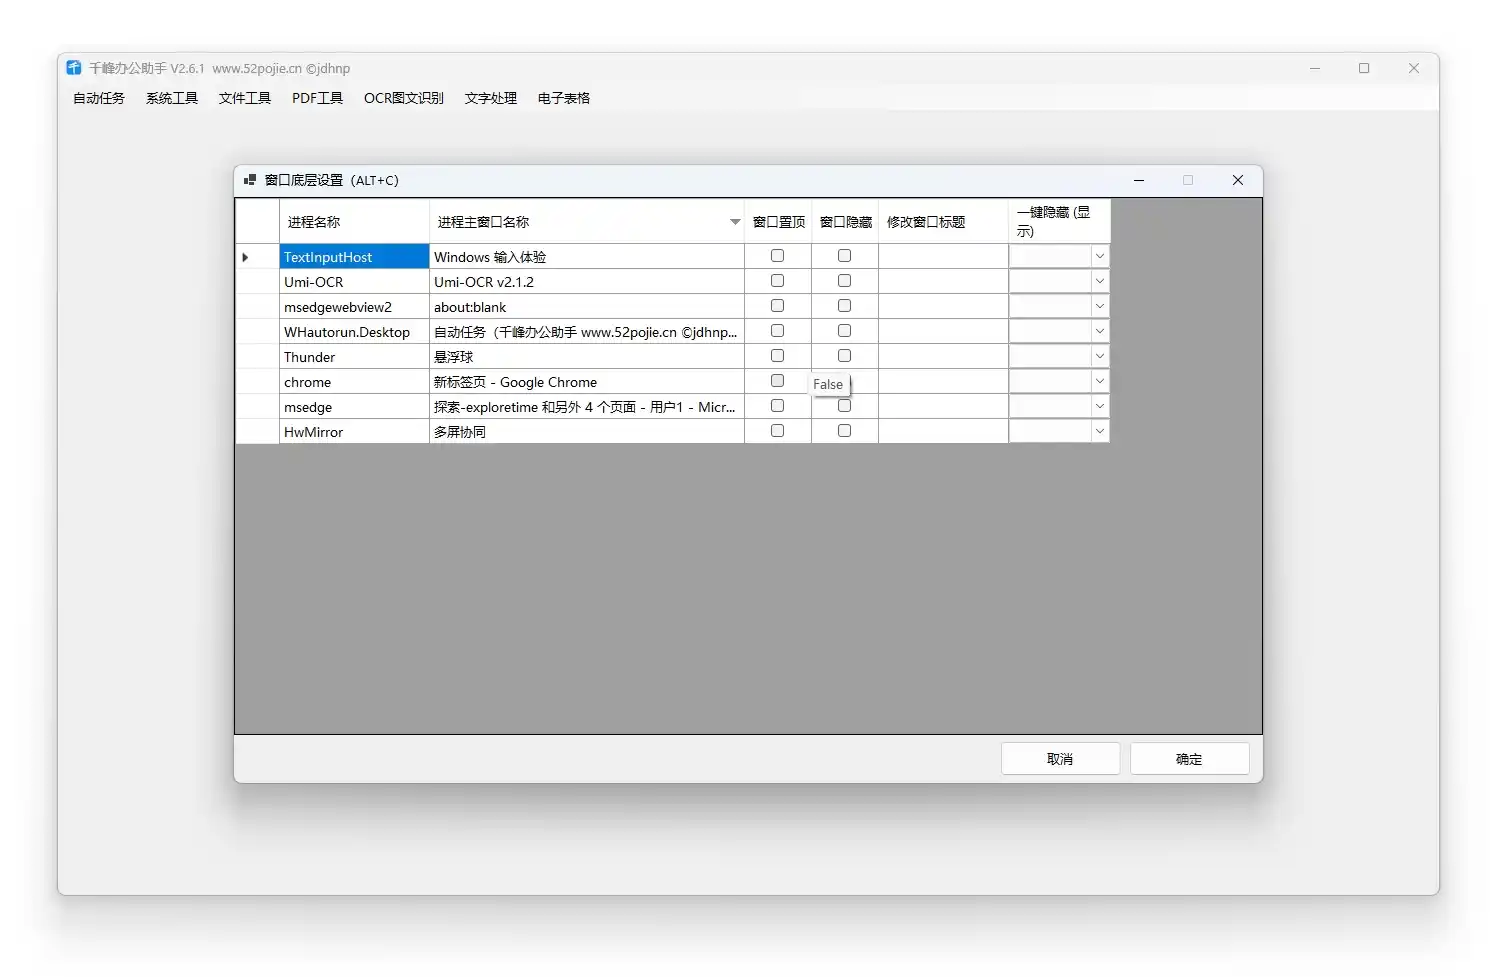Click the 一键隐藏 (显示) column header

point(1059,222)
